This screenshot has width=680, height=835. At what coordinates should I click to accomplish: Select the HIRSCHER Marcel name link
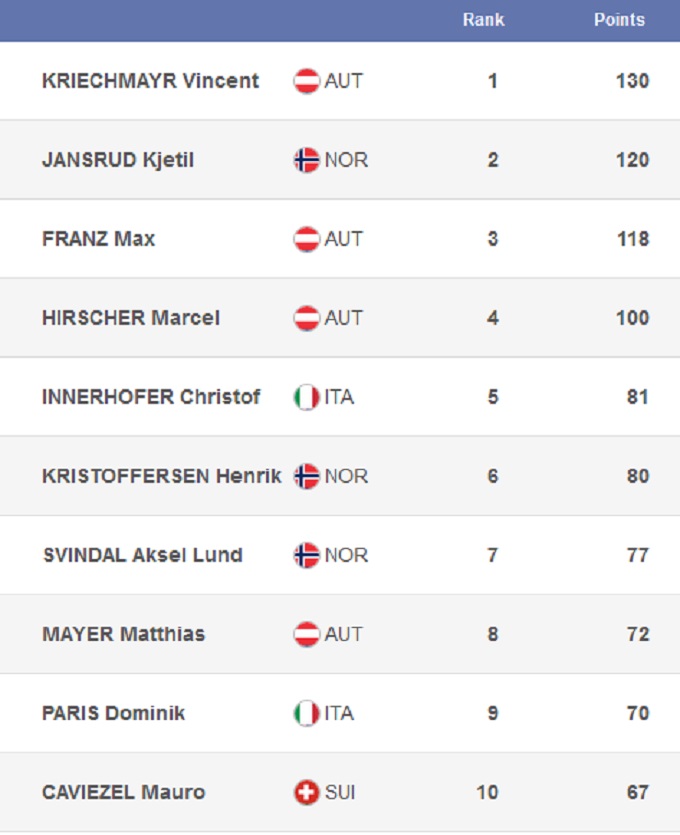[131, 318]
